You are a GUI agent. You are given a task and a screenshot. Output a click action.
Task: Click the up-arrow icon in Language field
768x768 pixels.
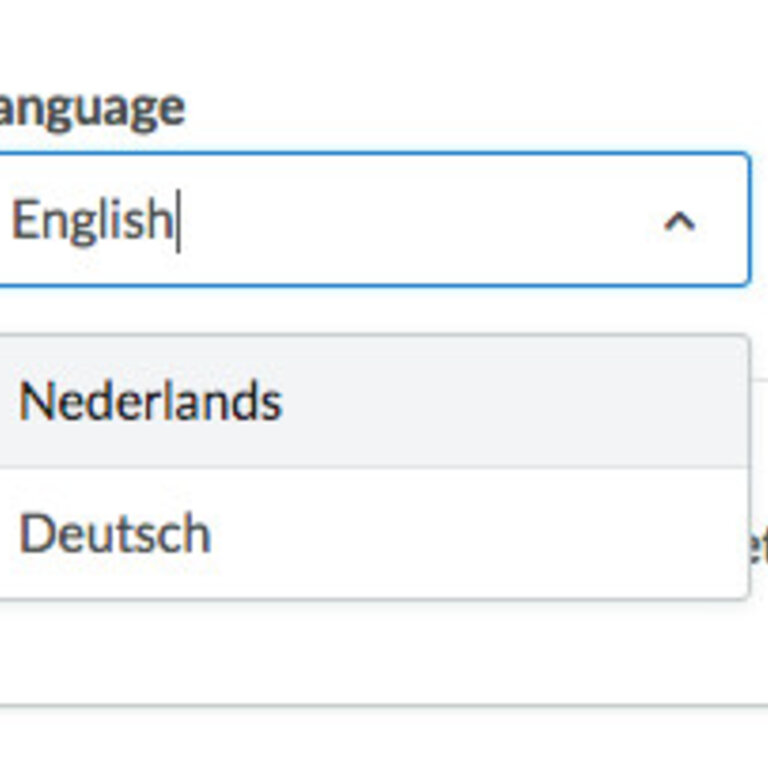679,221
